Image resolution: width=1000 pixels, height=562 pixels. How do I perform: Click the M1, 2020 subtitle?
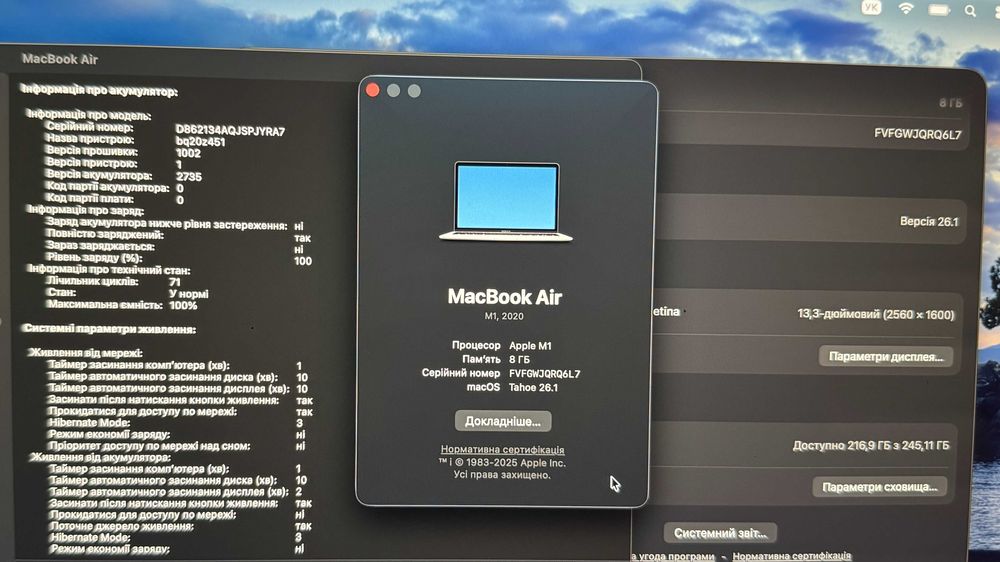(504, 316)
